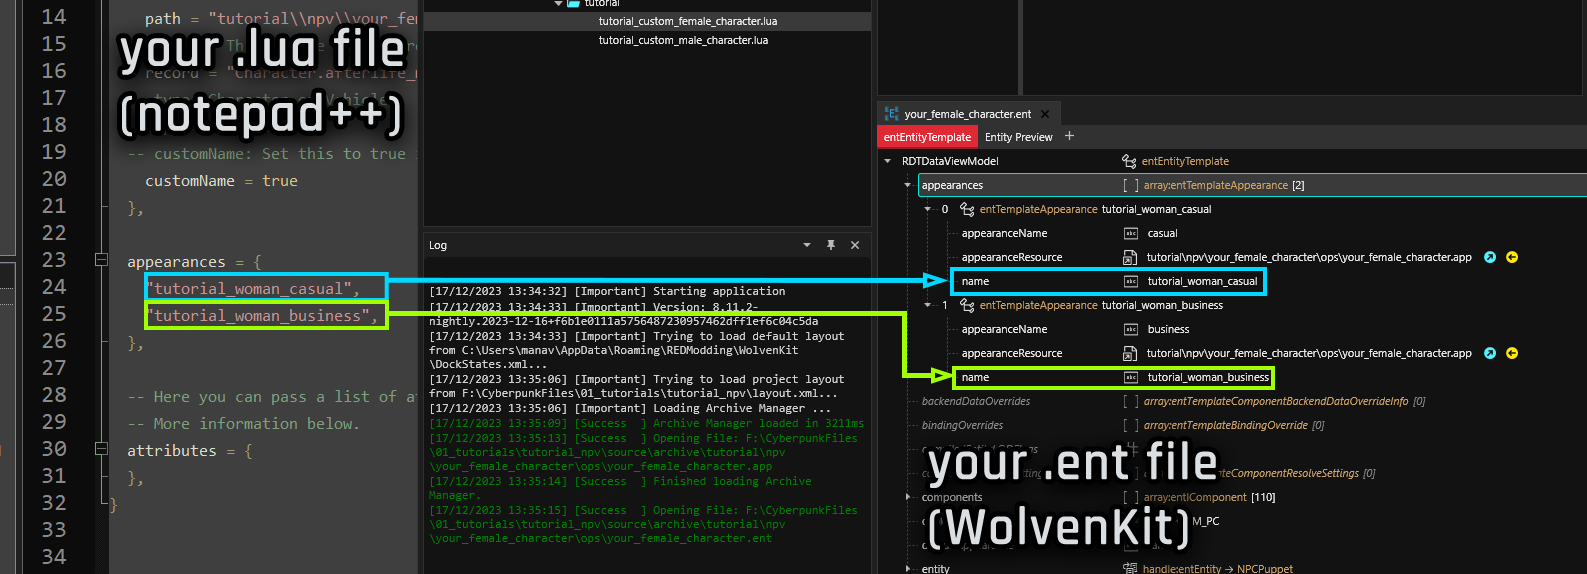Screen dimensions: 1587x574
Task: Toggle the code fold at the attributes line
Action: (x=101, y=449)
